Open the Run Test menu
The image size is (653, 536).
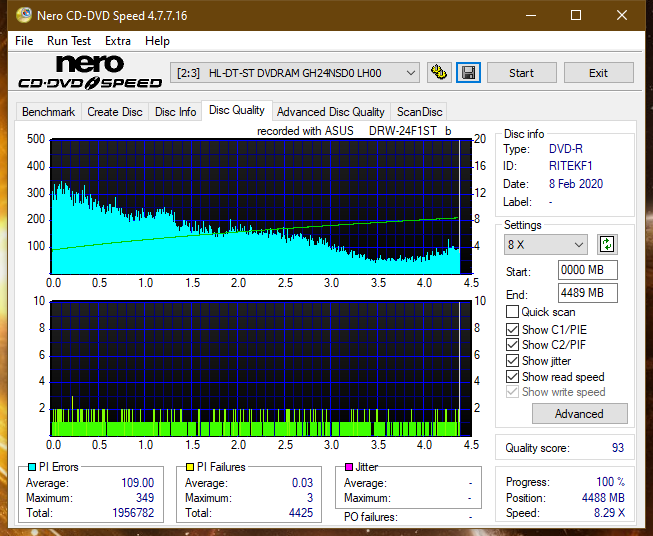[x=69, y=41]
